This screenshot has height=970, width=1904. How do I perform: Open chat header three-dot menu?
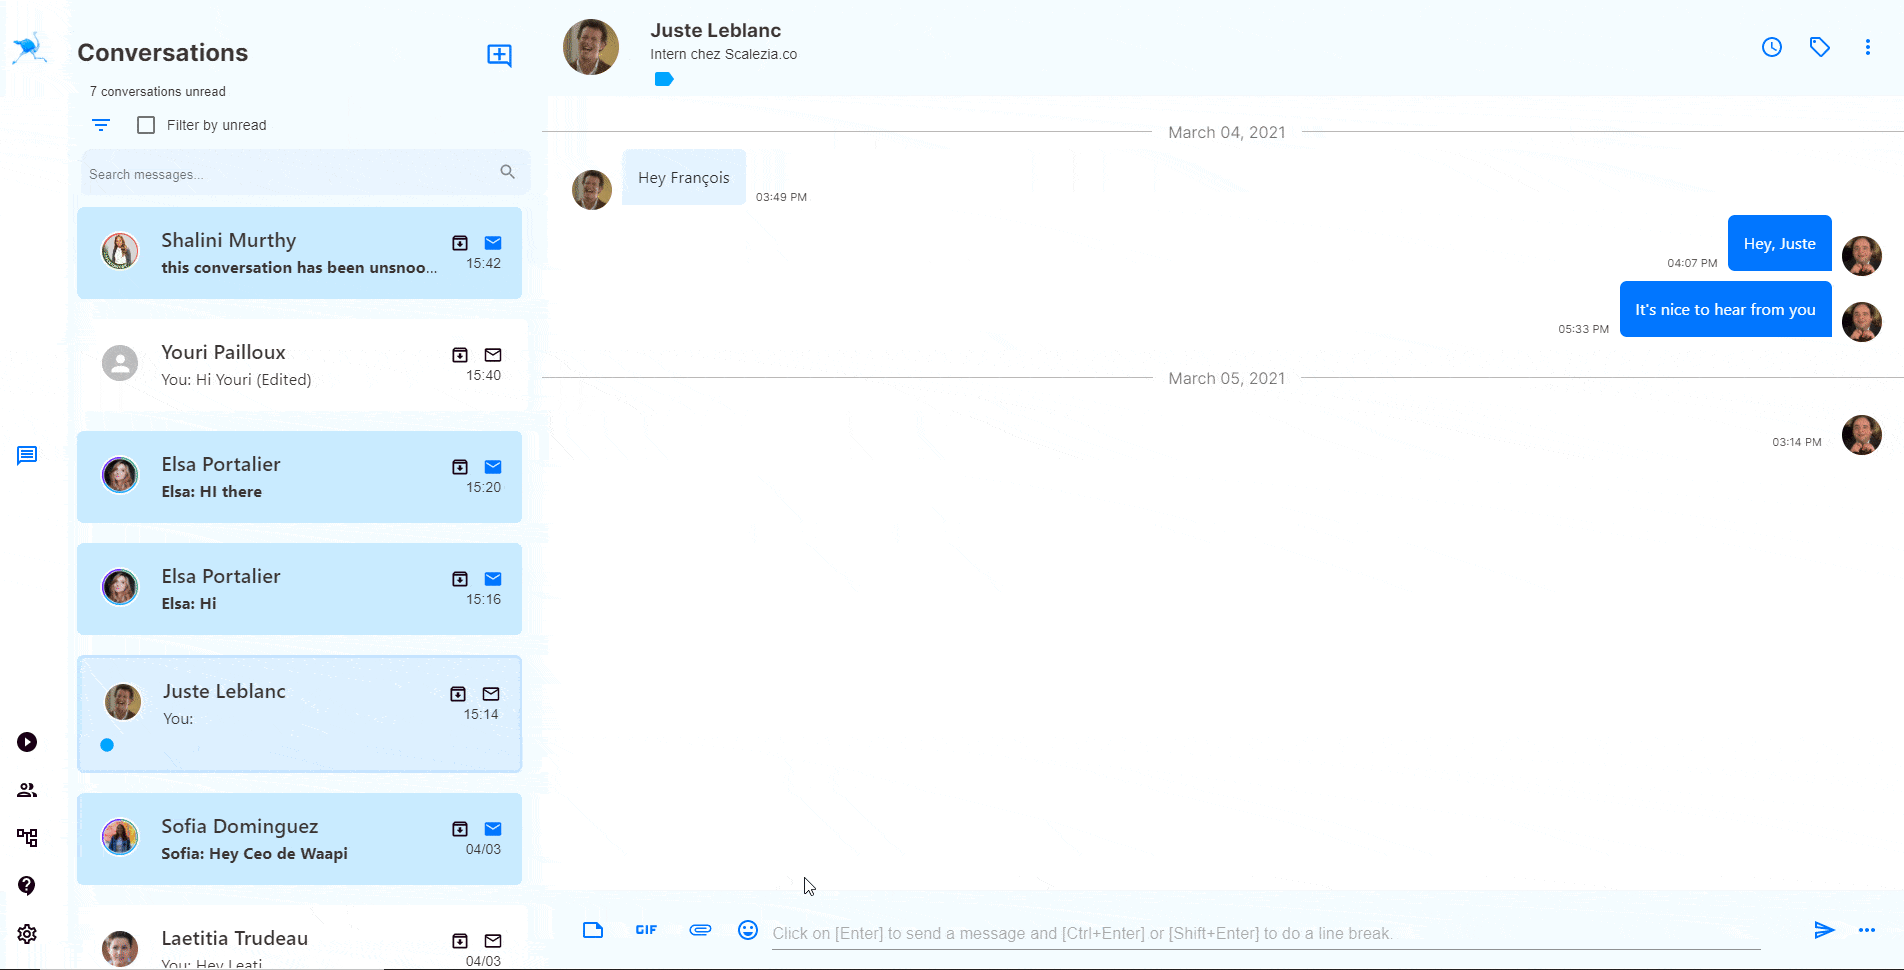click(x=1868, y=47)
